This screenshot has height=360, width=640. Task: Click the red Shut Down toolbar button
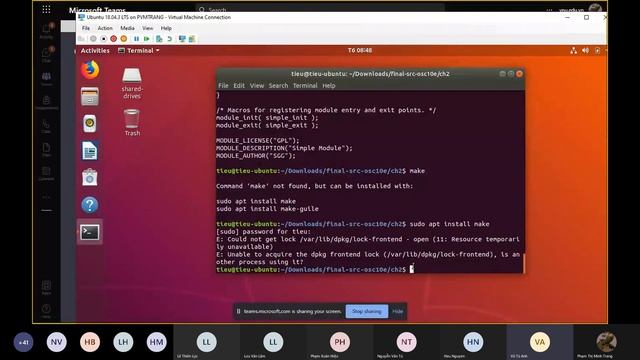pyautogui.click(x=113, y=39)
